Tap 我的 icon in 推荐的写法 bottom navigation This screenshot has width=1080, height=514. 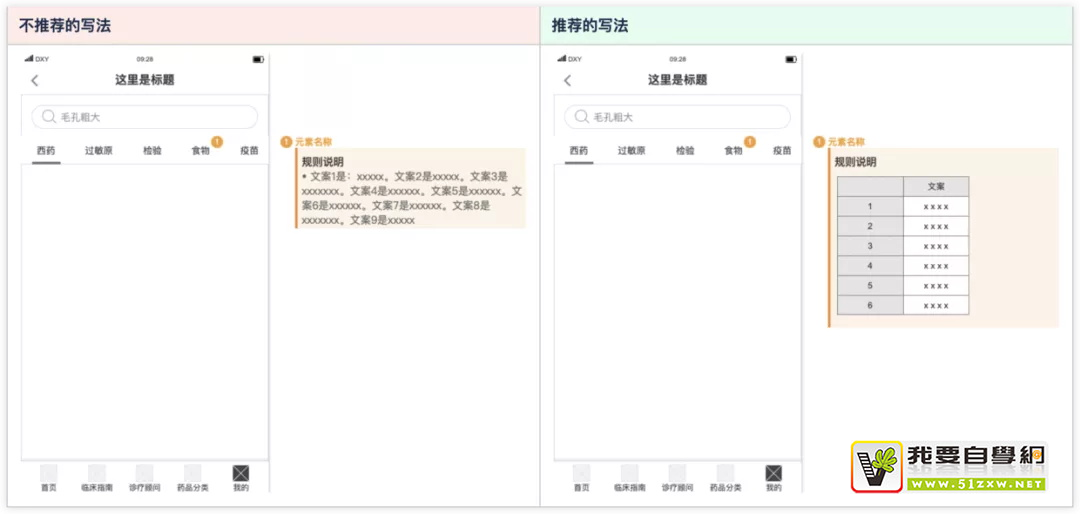tap(773, 474)
